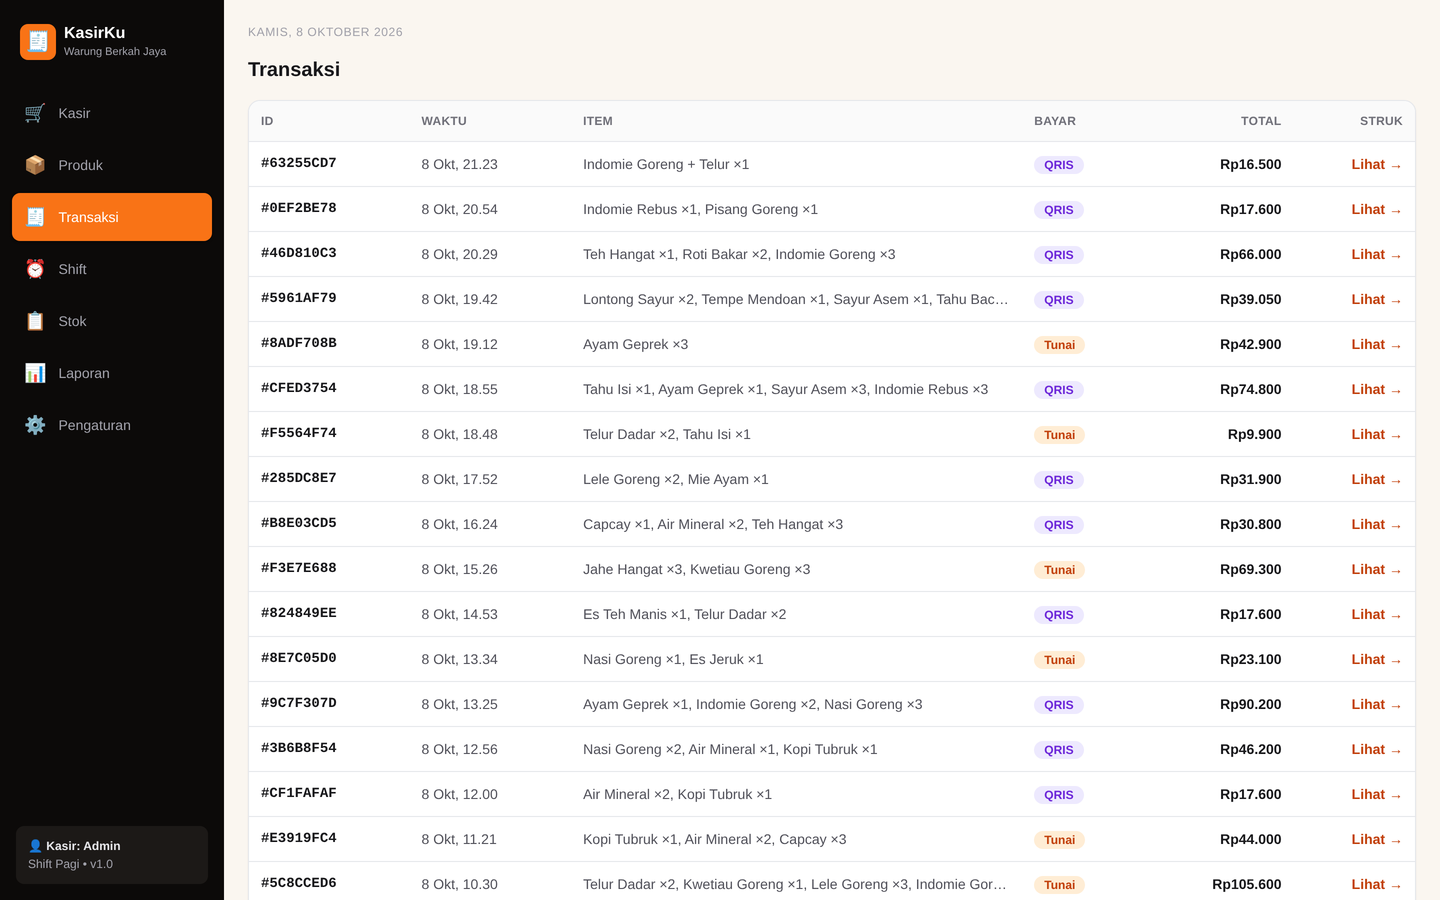
Task: Click transaction ID #B8E03CD5
Action: tap(299, 523)
